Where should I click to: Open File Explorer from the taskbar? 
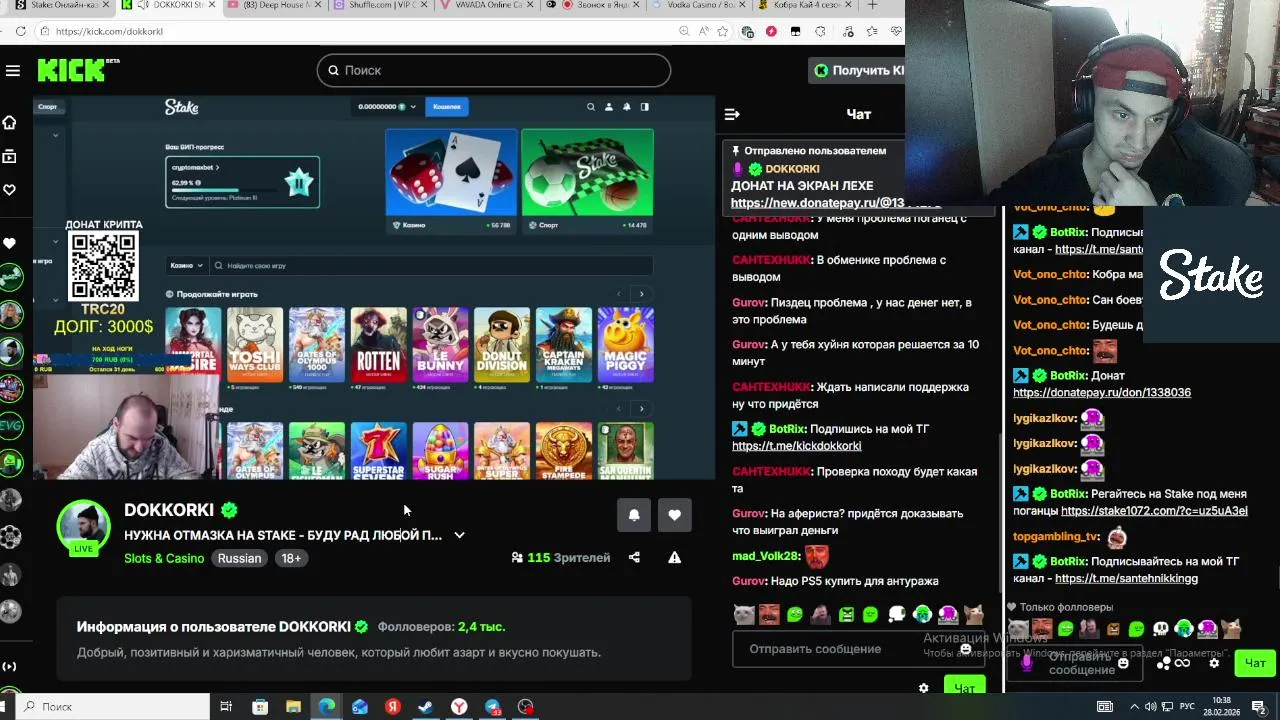(293, 707)
